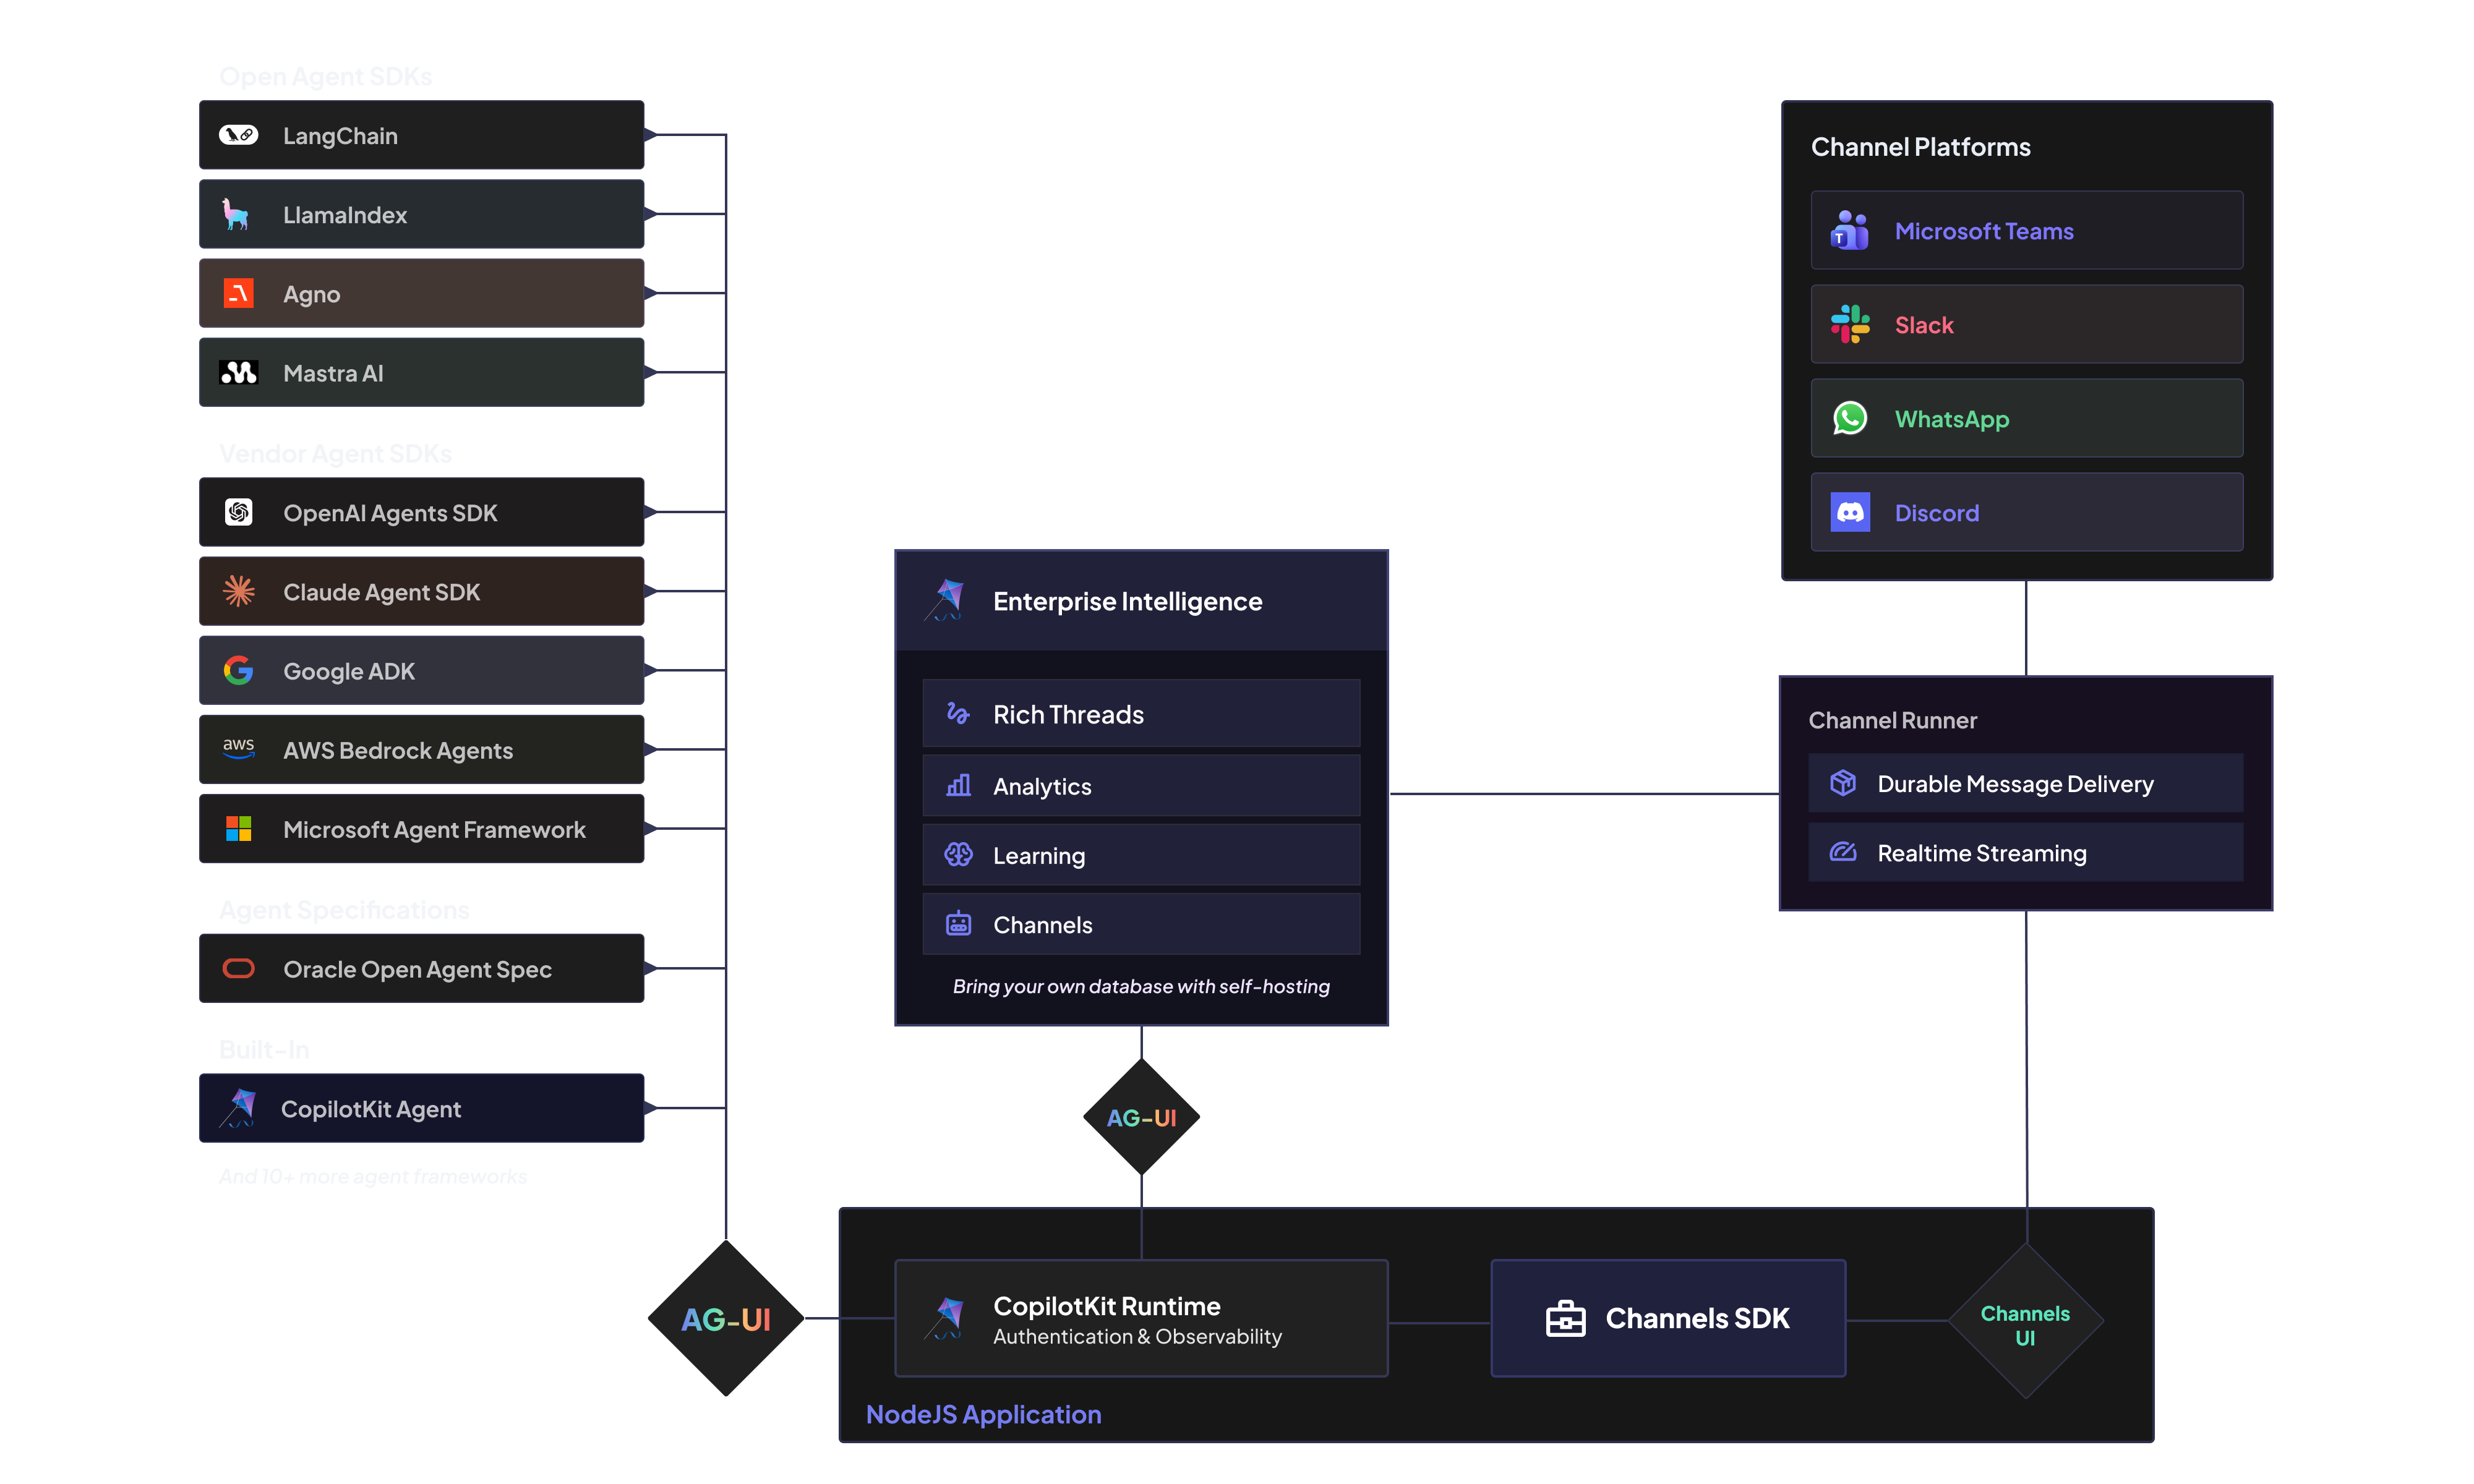2474x1484 pixels.
Task: Click the "Slack" label
Action: pyautogui.click(x=1924, y=325)
